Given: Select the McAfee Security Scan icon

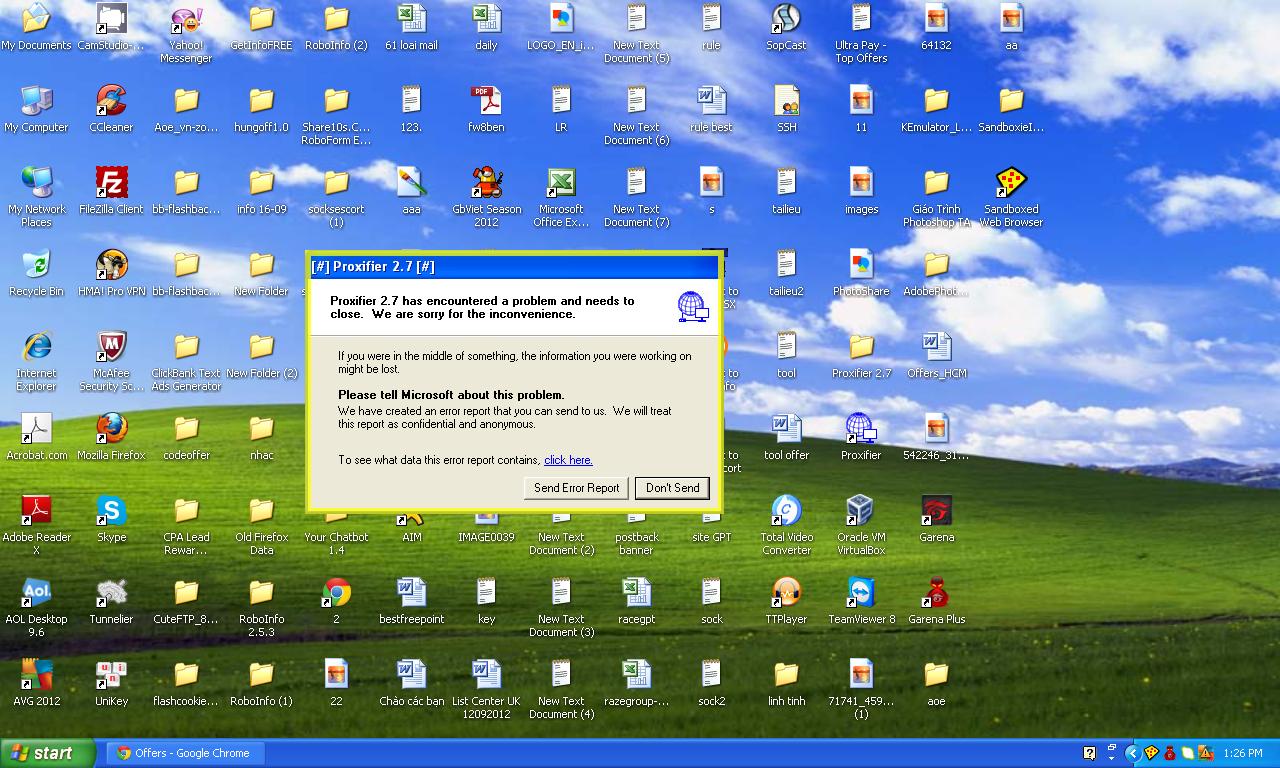Looking at the screenshot, I should point(111,361).
